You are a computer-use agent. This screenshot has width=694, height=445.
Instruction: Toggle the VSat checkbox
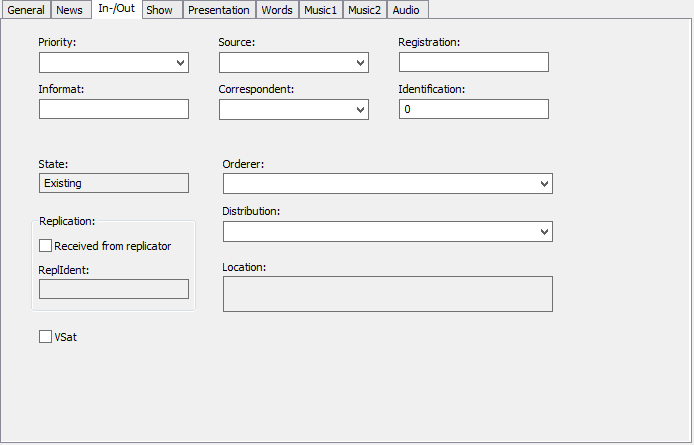click(x=45, y=337)
